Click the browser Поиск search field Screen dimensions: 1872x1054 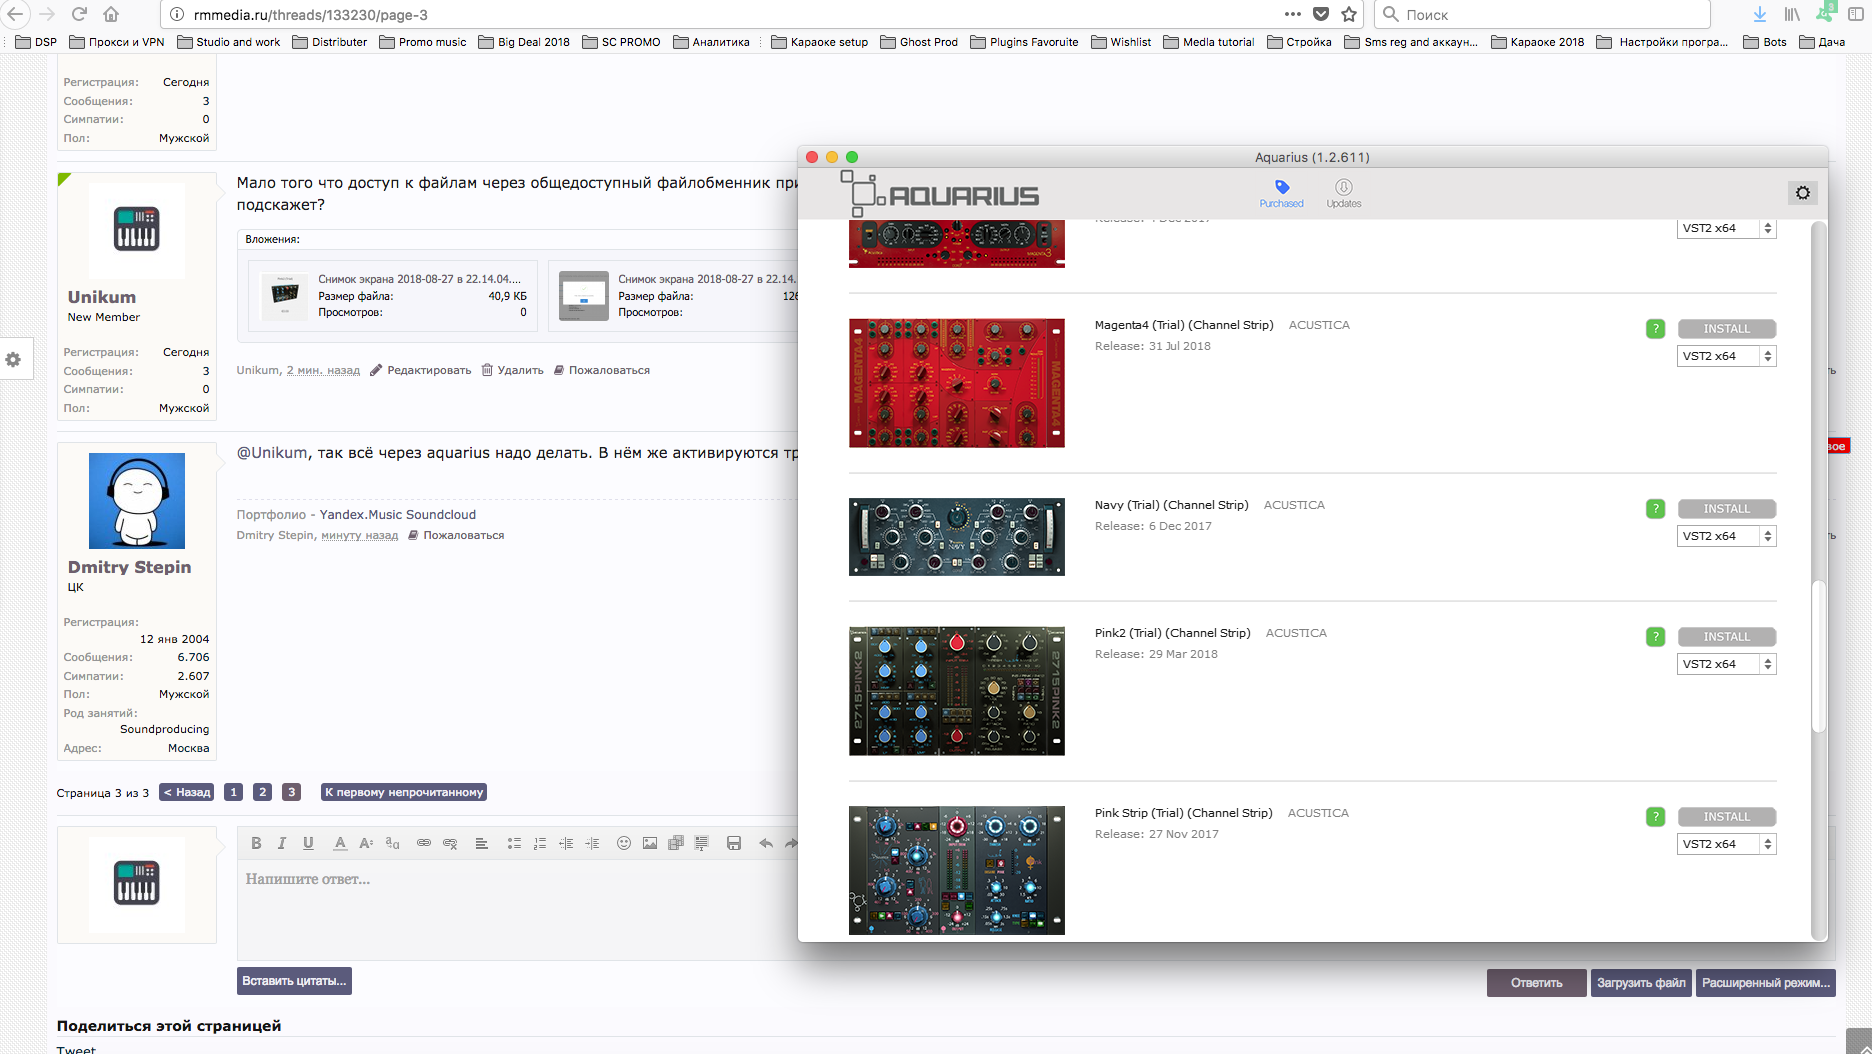pyautogui.click(x=1542, y=14)
